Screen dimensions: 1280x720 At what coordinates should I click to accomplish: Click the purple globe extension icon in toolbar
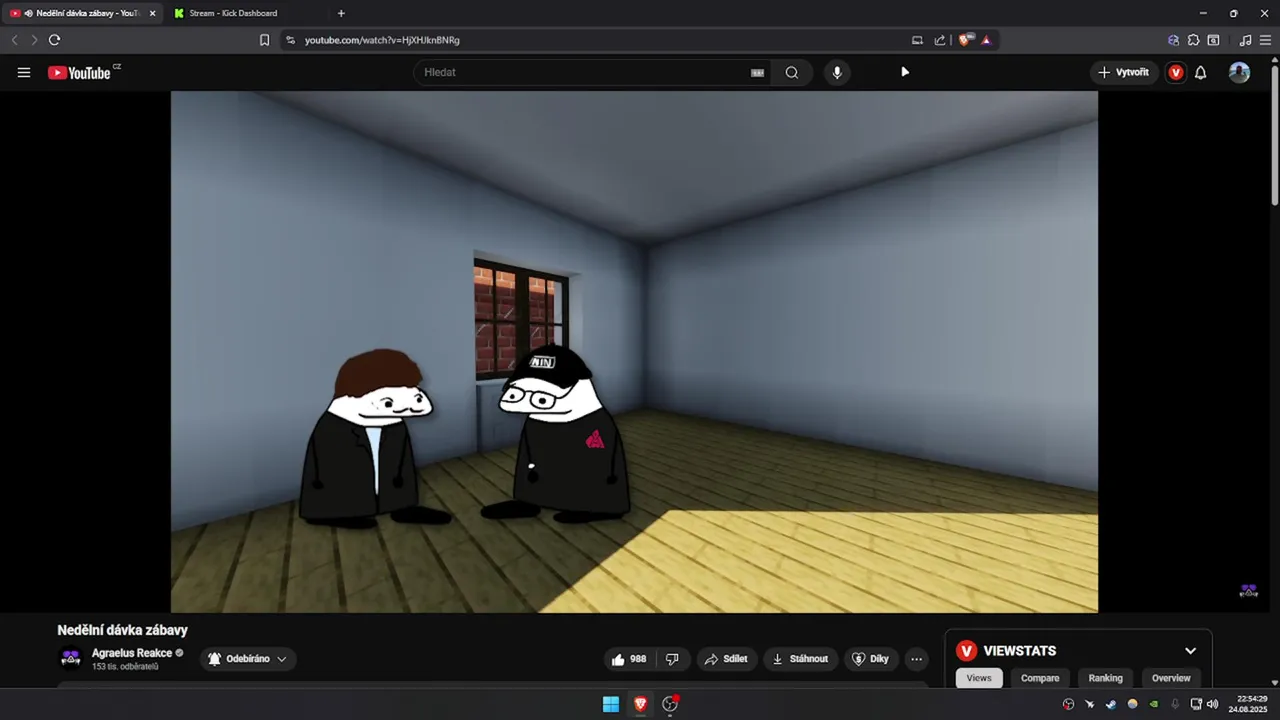tap(1173, 40)
